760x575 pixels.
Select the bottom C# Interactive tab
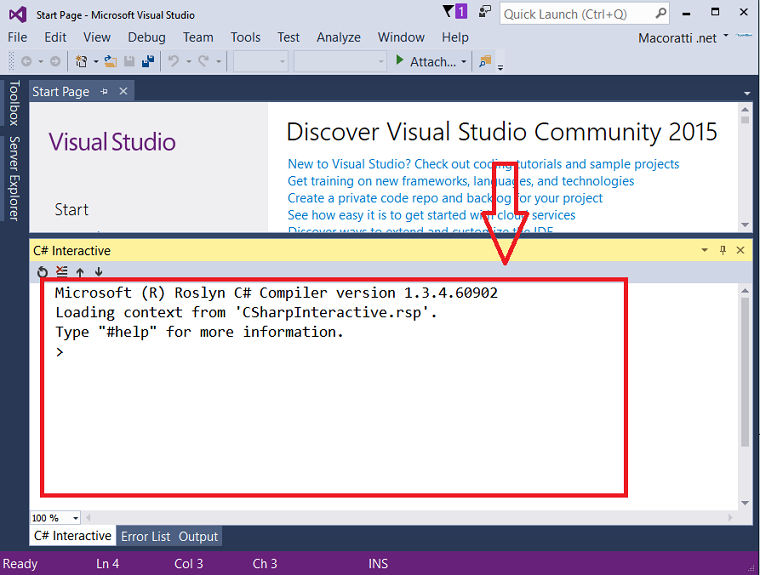(x=73, y=535)
